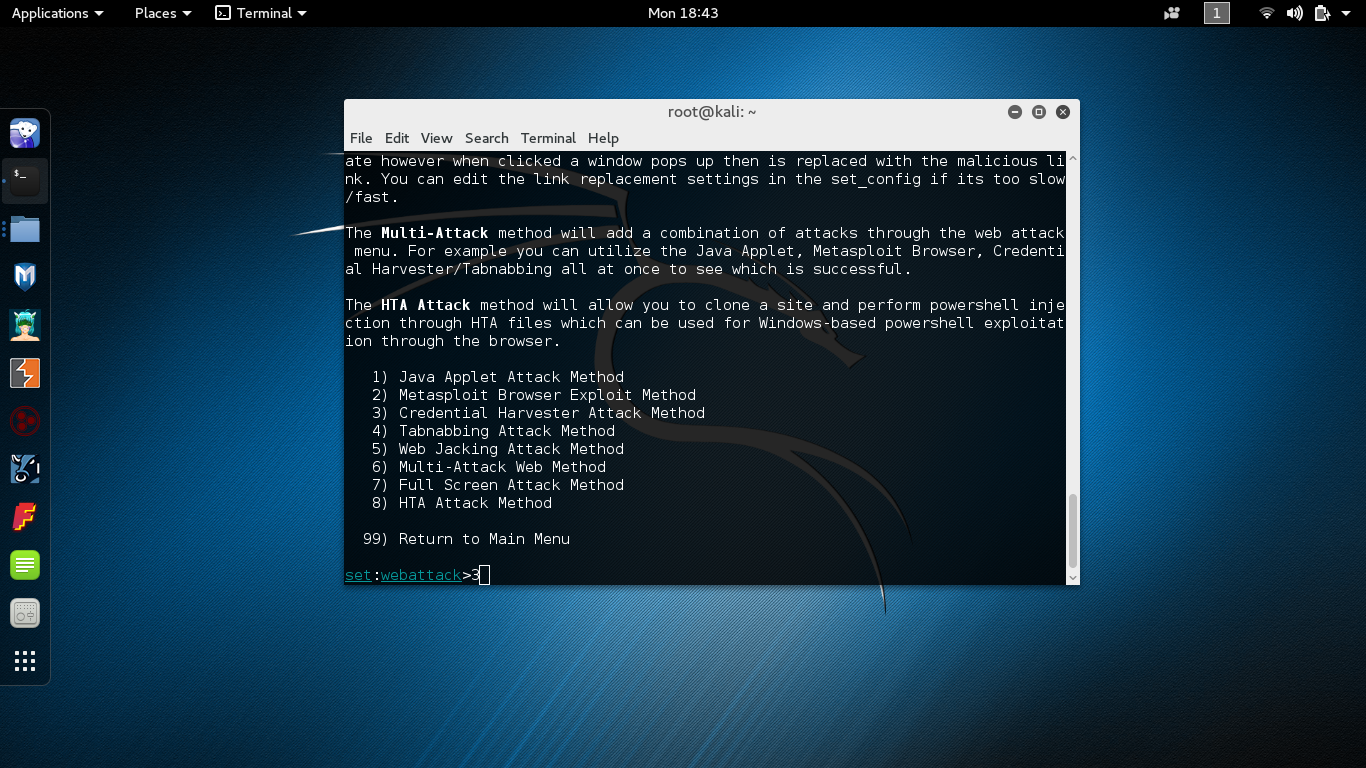This screenshot has width=1366, height=768.
Task: Click the battery status icon
Action: tap(1322, 13)
